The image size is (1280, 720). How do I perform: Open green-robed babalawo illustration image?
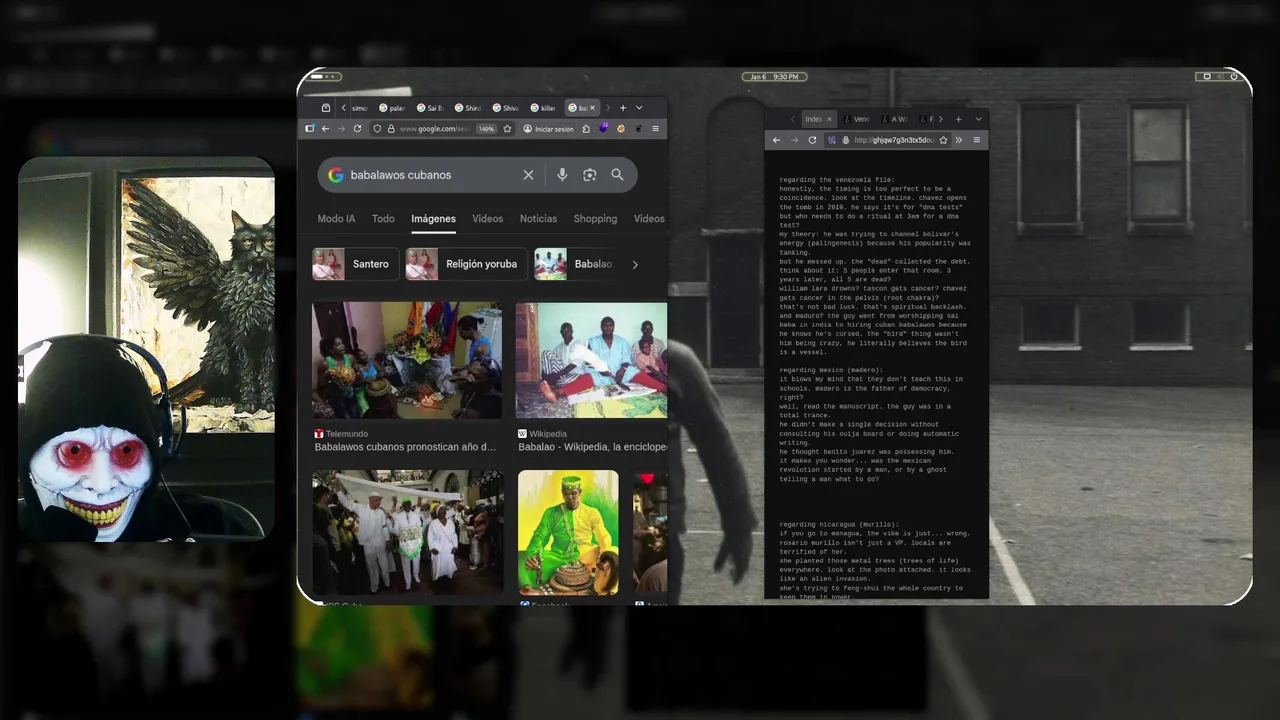point(568,533)
